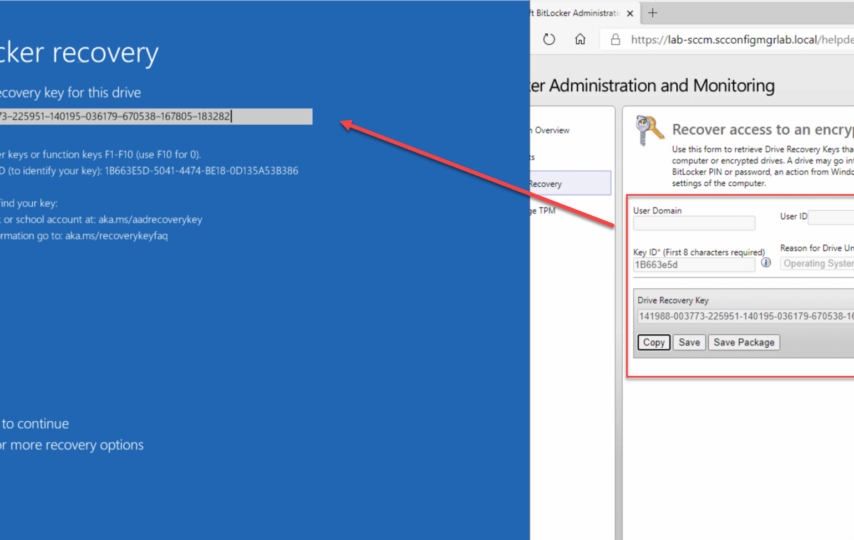Screen dimensions: 854x540
Task: Click the info icon beside Key ID
Action: 766,263
